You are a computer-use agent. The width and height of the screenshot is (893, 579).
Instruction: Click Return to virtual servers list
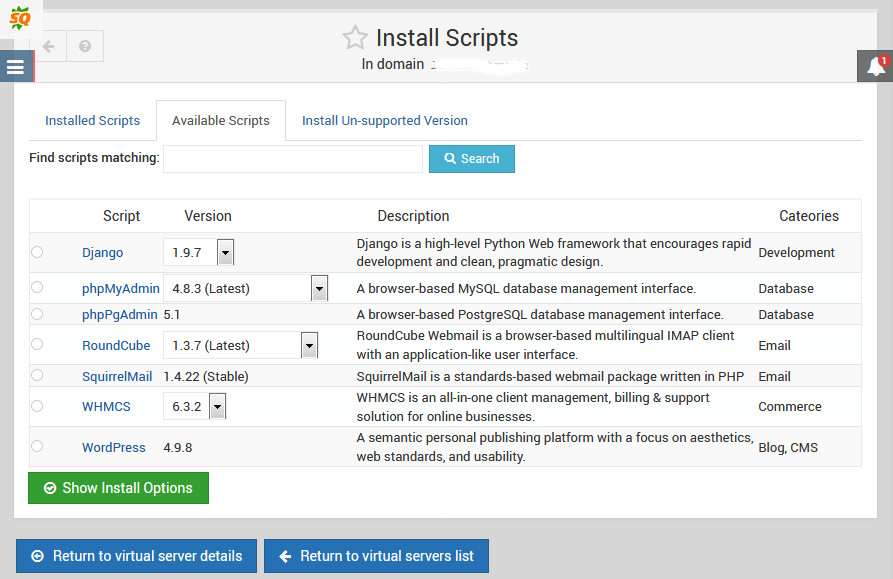tap(376, 556)
